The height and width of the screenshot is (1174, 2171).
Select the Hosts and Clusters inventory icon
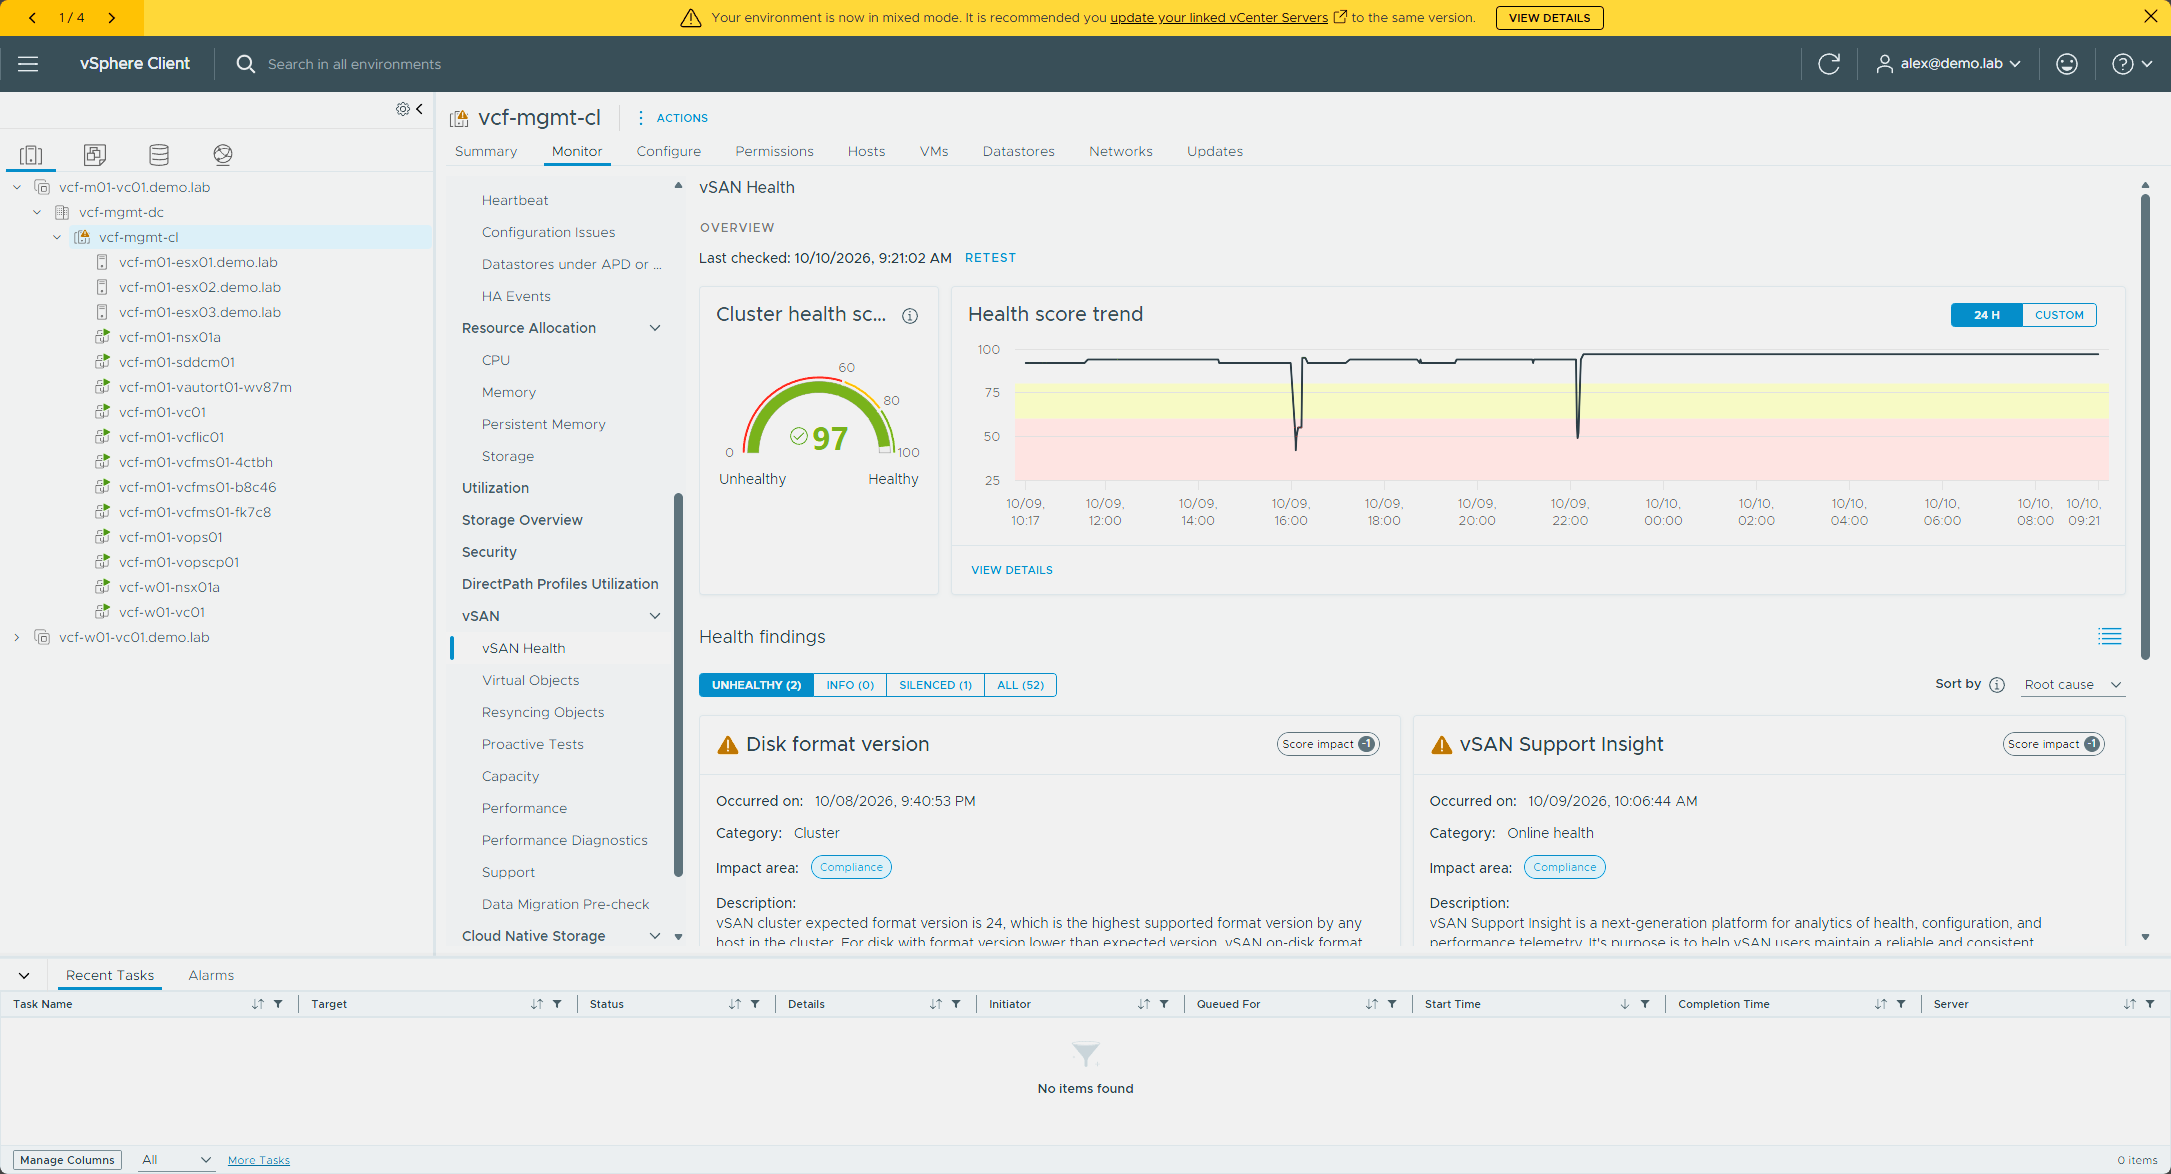pyautogui.click(x=31, y=154)
